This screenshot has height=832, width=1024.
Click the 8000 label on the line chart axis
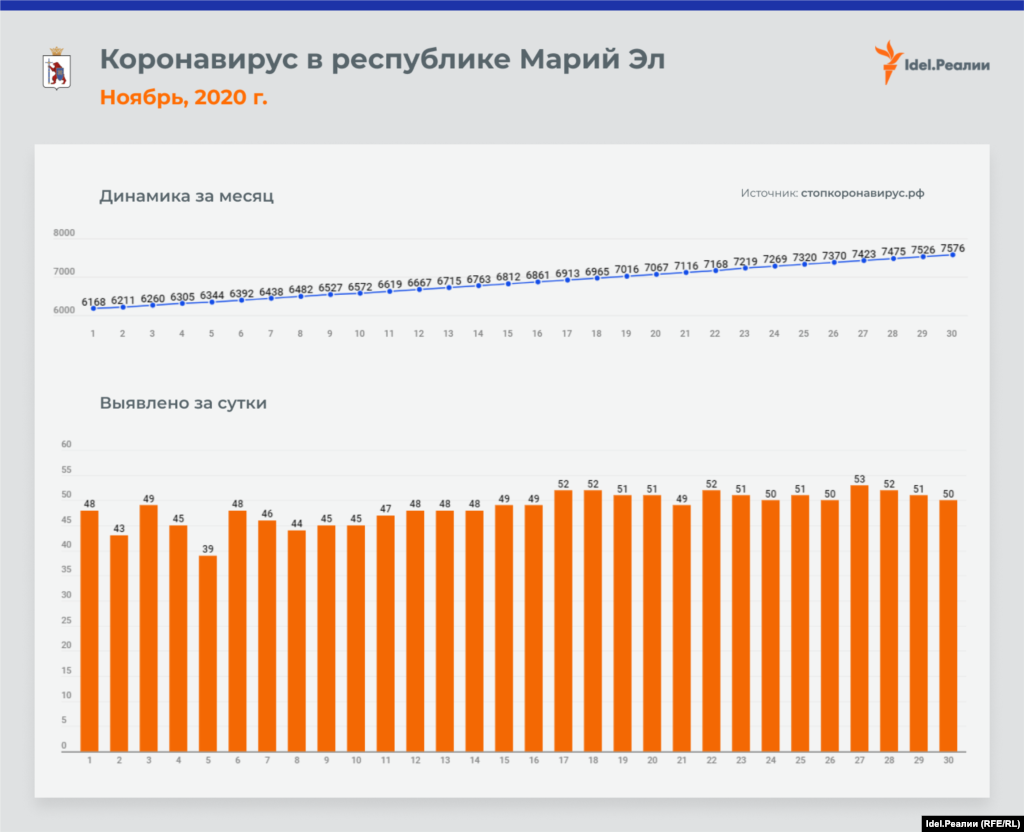(x=64, y=233)
